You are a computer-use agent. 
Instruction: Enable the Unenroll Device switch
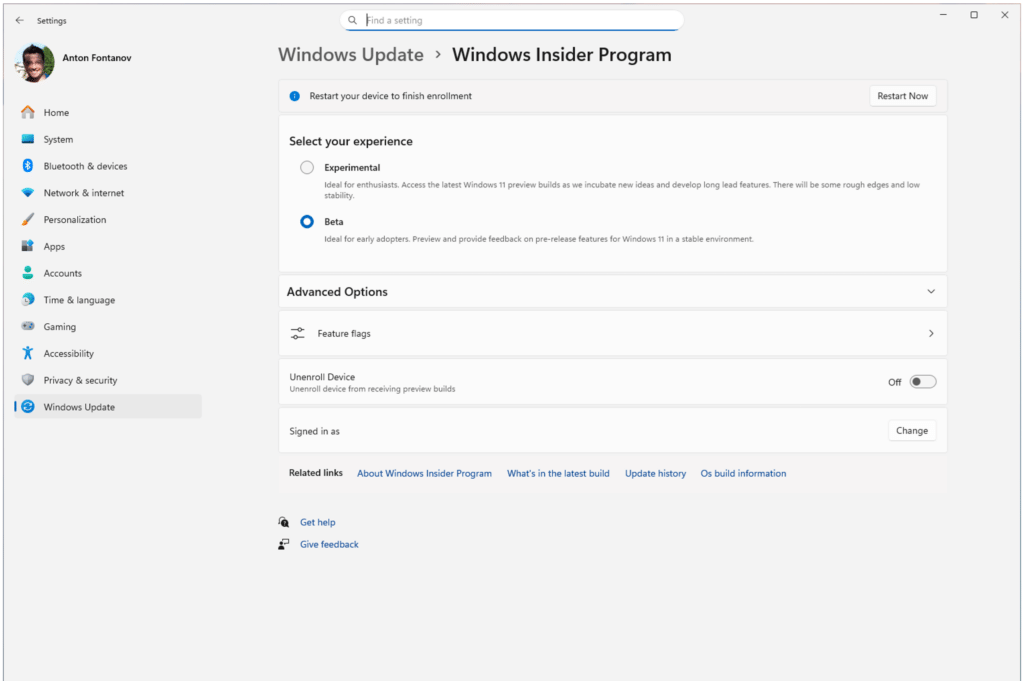[922, 381]
